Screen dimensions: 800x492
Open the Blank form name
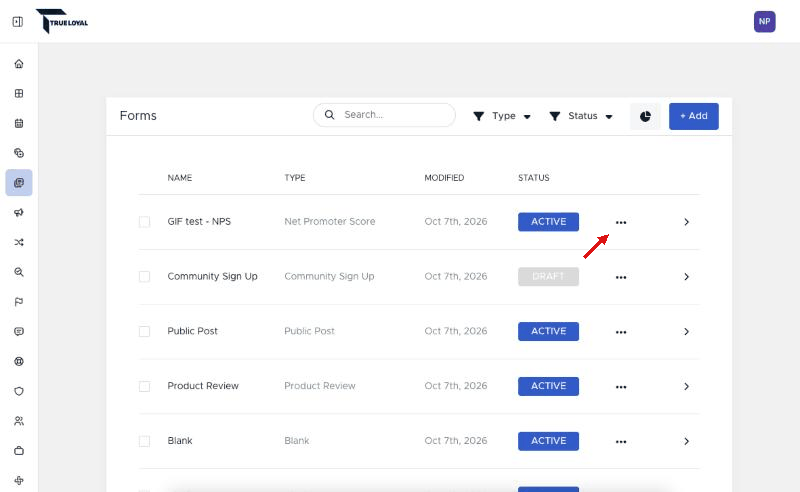tap(180, 440)
